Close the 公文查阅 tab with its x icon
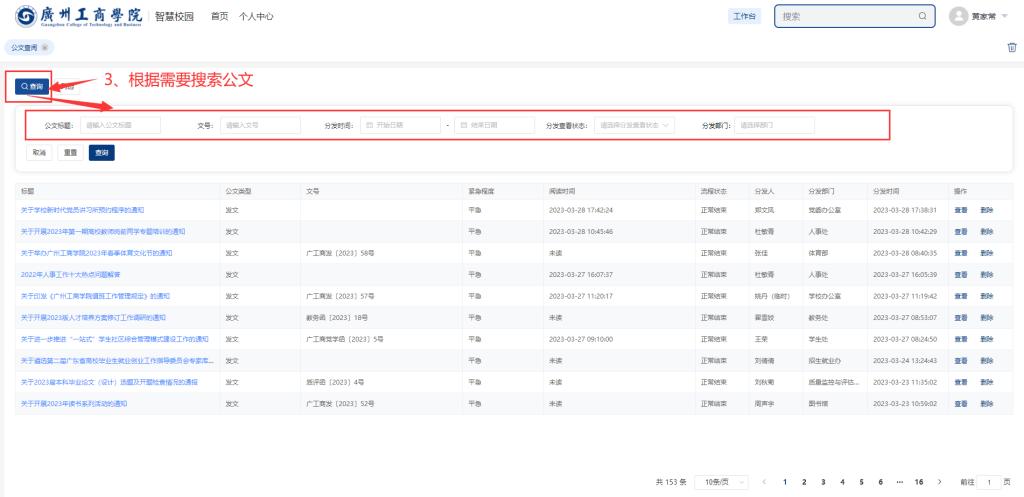This screenshot has width=1024, height=497. click(45, 48)
